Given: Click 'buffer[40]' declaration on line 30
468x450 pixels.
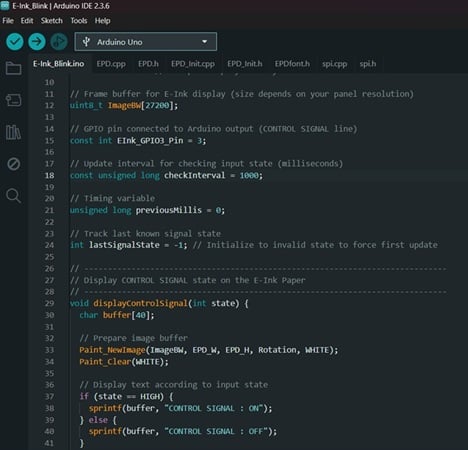Looking at the screenshot, I should [x=126, y=315].
